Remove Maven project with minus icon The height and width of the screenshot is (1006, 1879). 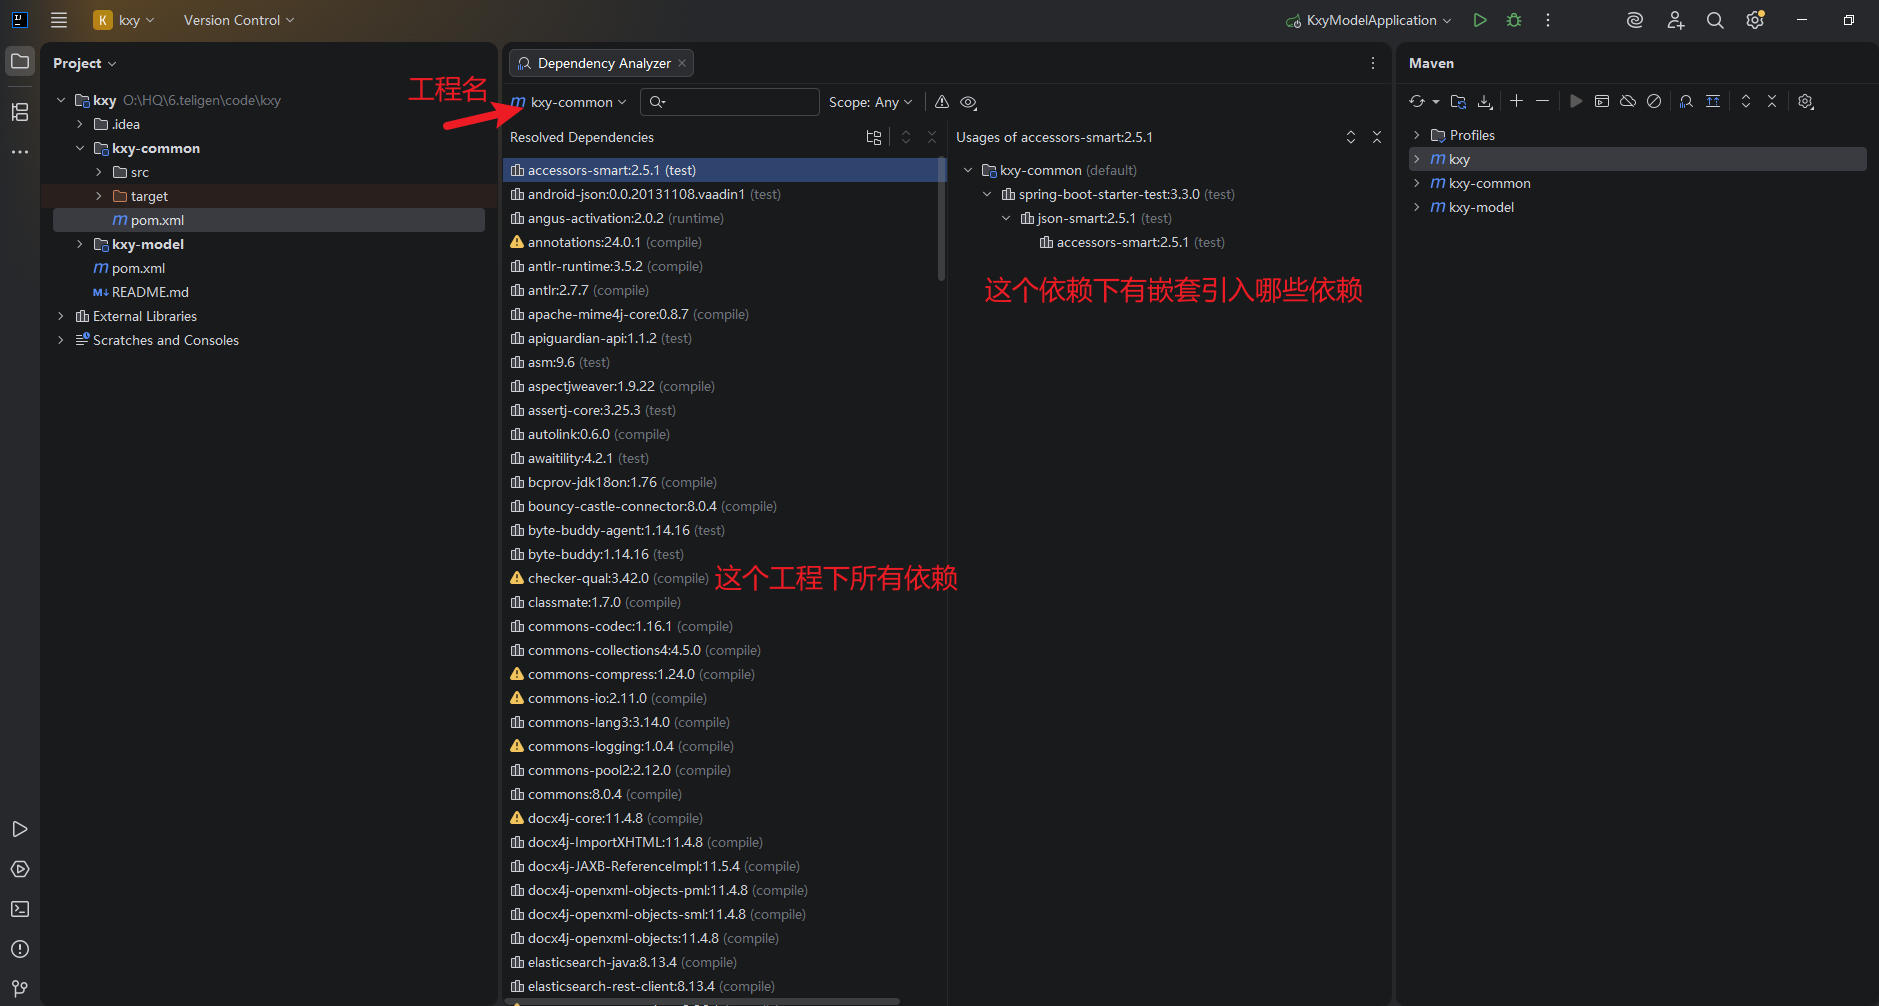[x=1542, y=101]
